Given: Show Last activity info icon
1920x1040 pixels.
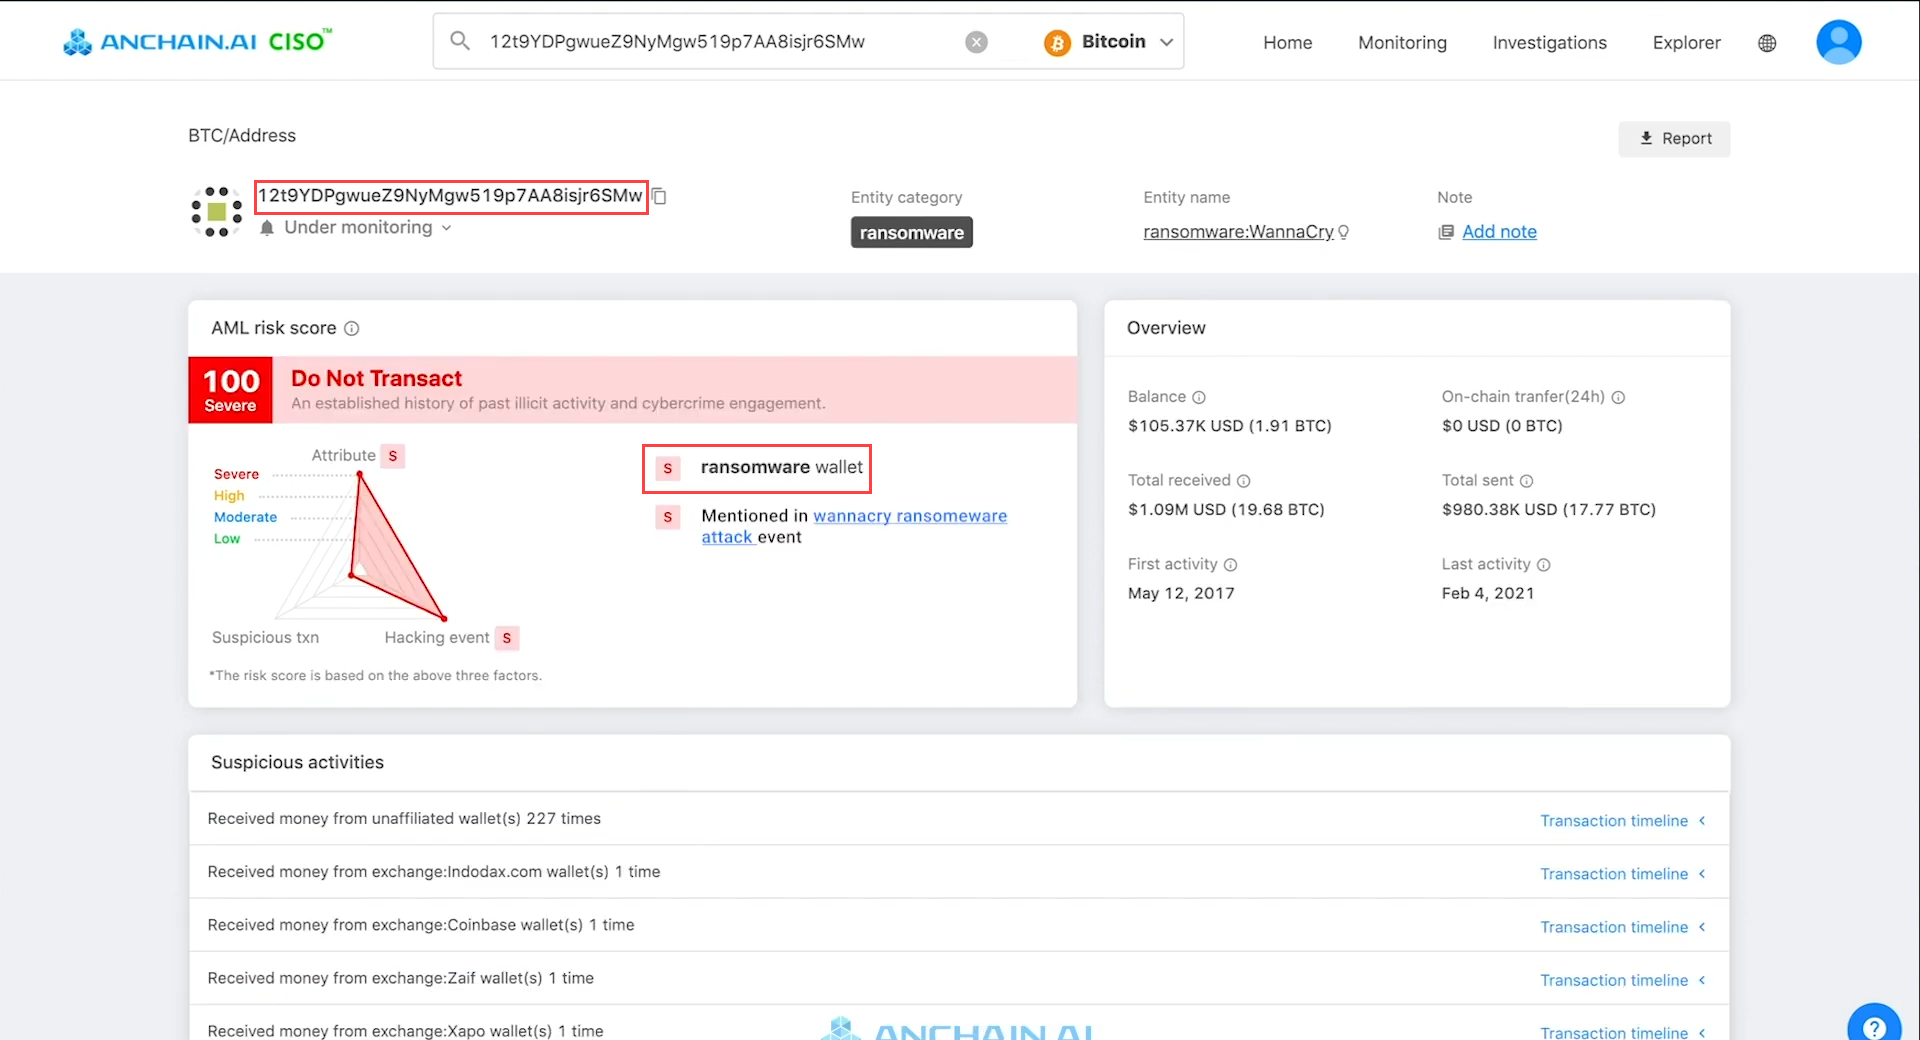Looking at the screenshot, I should pyautogui.click(x=1544, y=565).
